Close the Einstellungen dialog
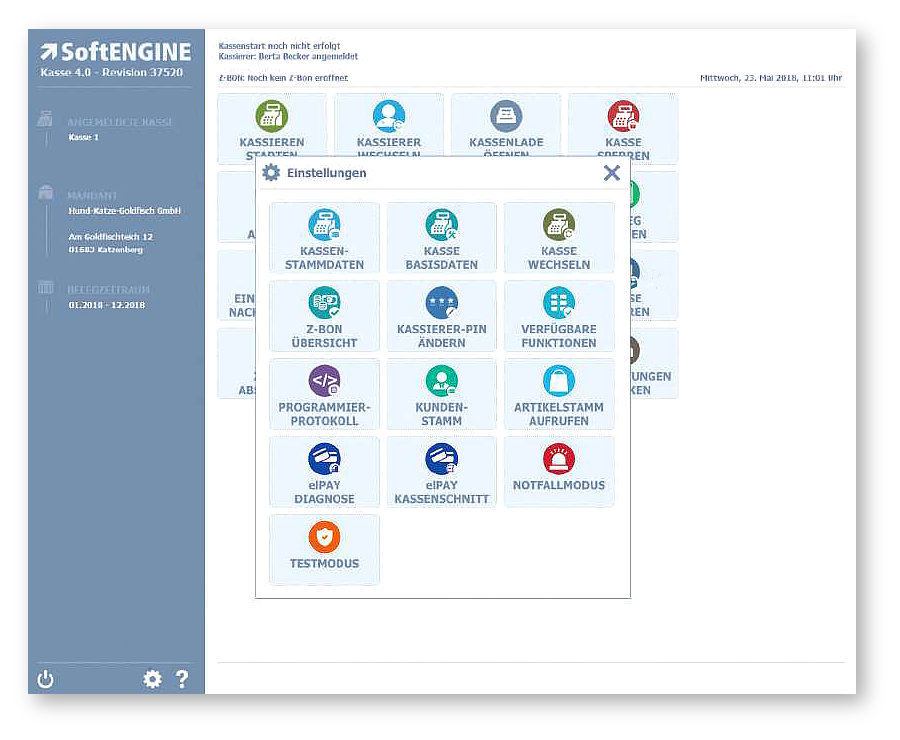The image size is (900, 740). pos(611,173)
